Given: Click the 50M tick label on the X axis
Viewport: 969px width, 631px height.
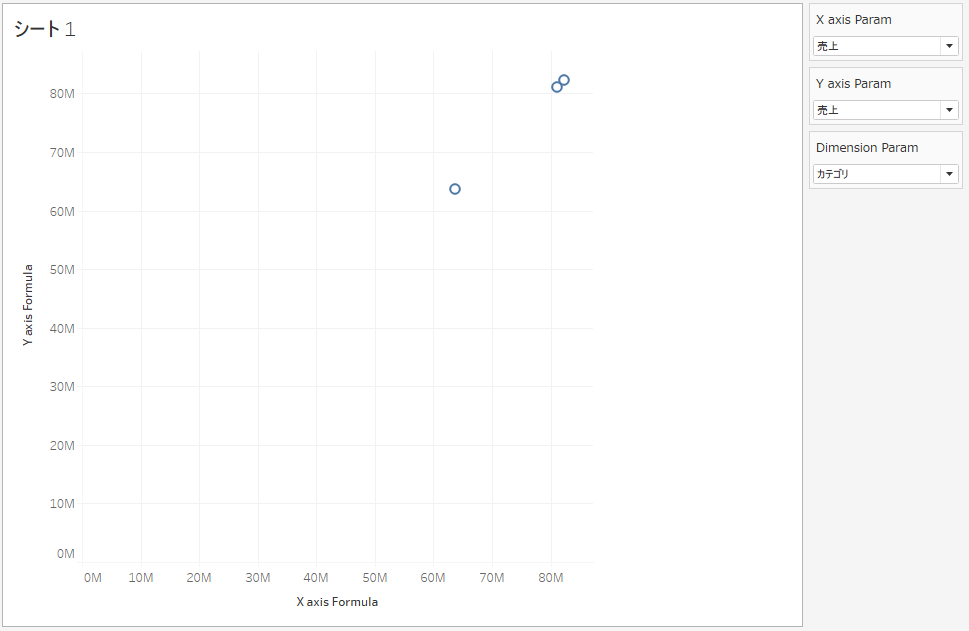Looking at the screenshot, I should click(375, 578).
